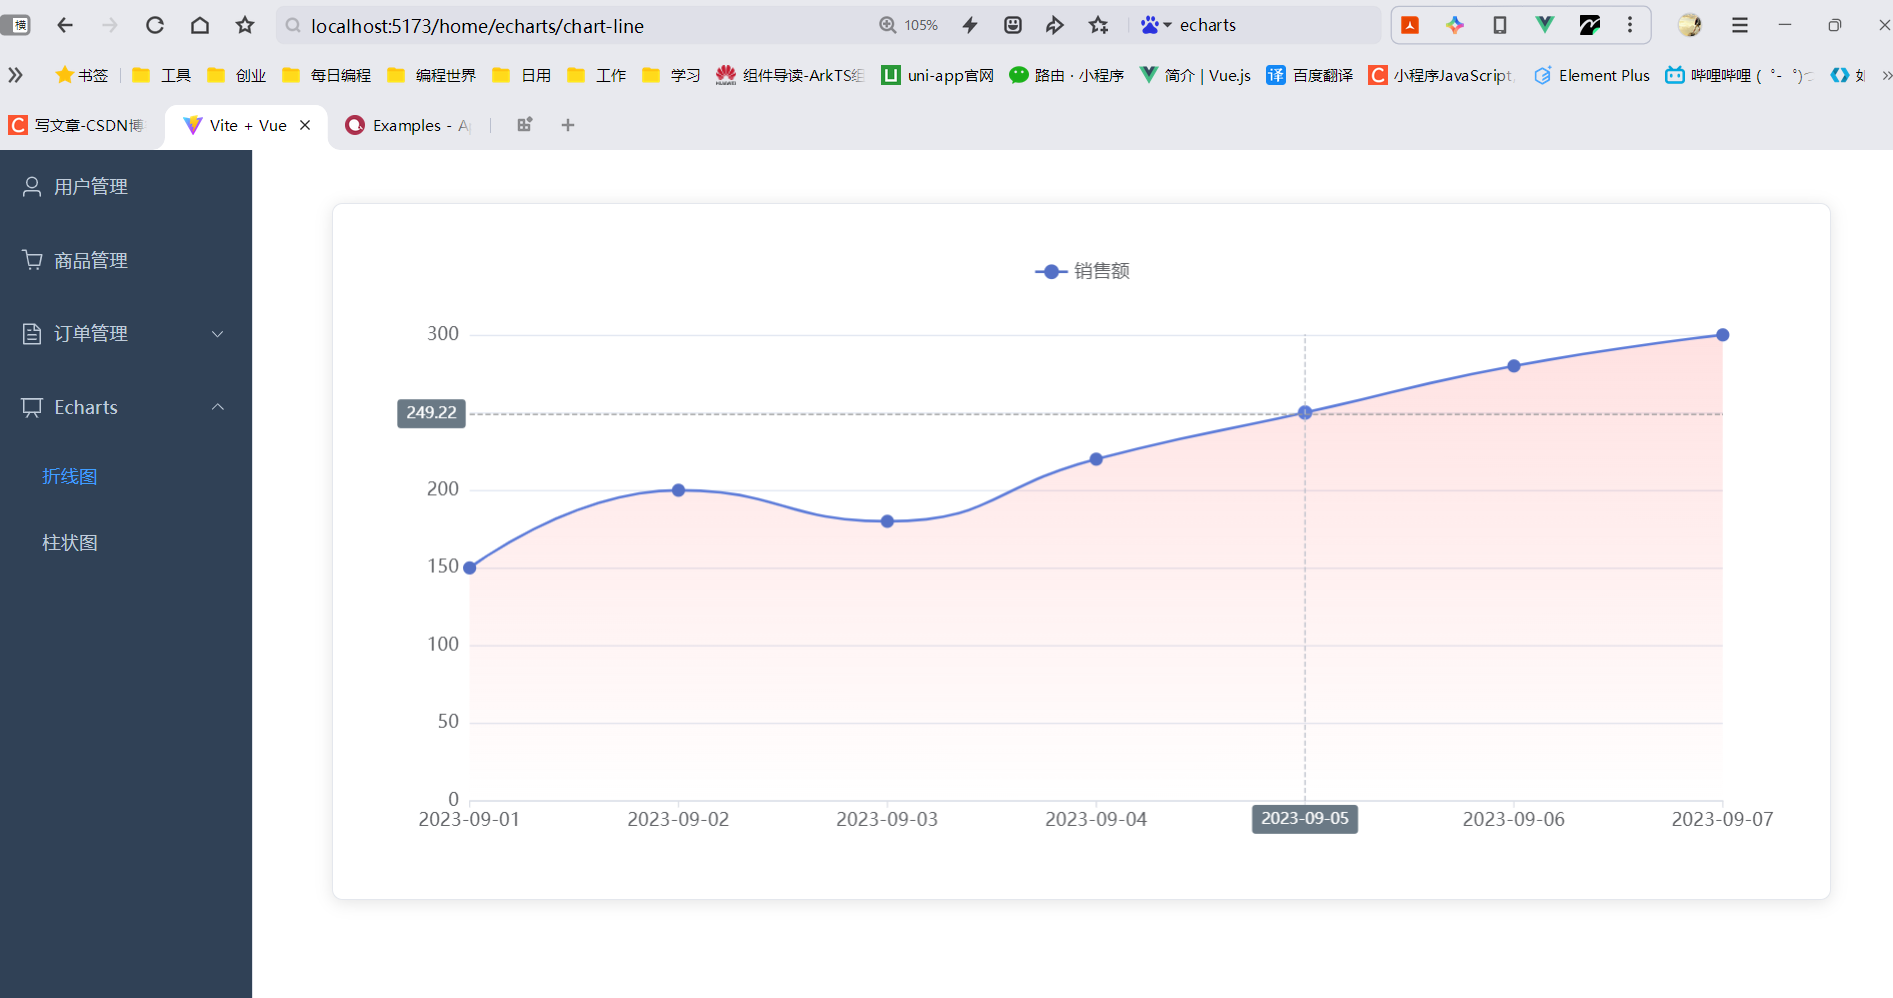Click the red PDF extension icon
The height and width of the screenshot is (998, 1893).
coord(1410,25)
